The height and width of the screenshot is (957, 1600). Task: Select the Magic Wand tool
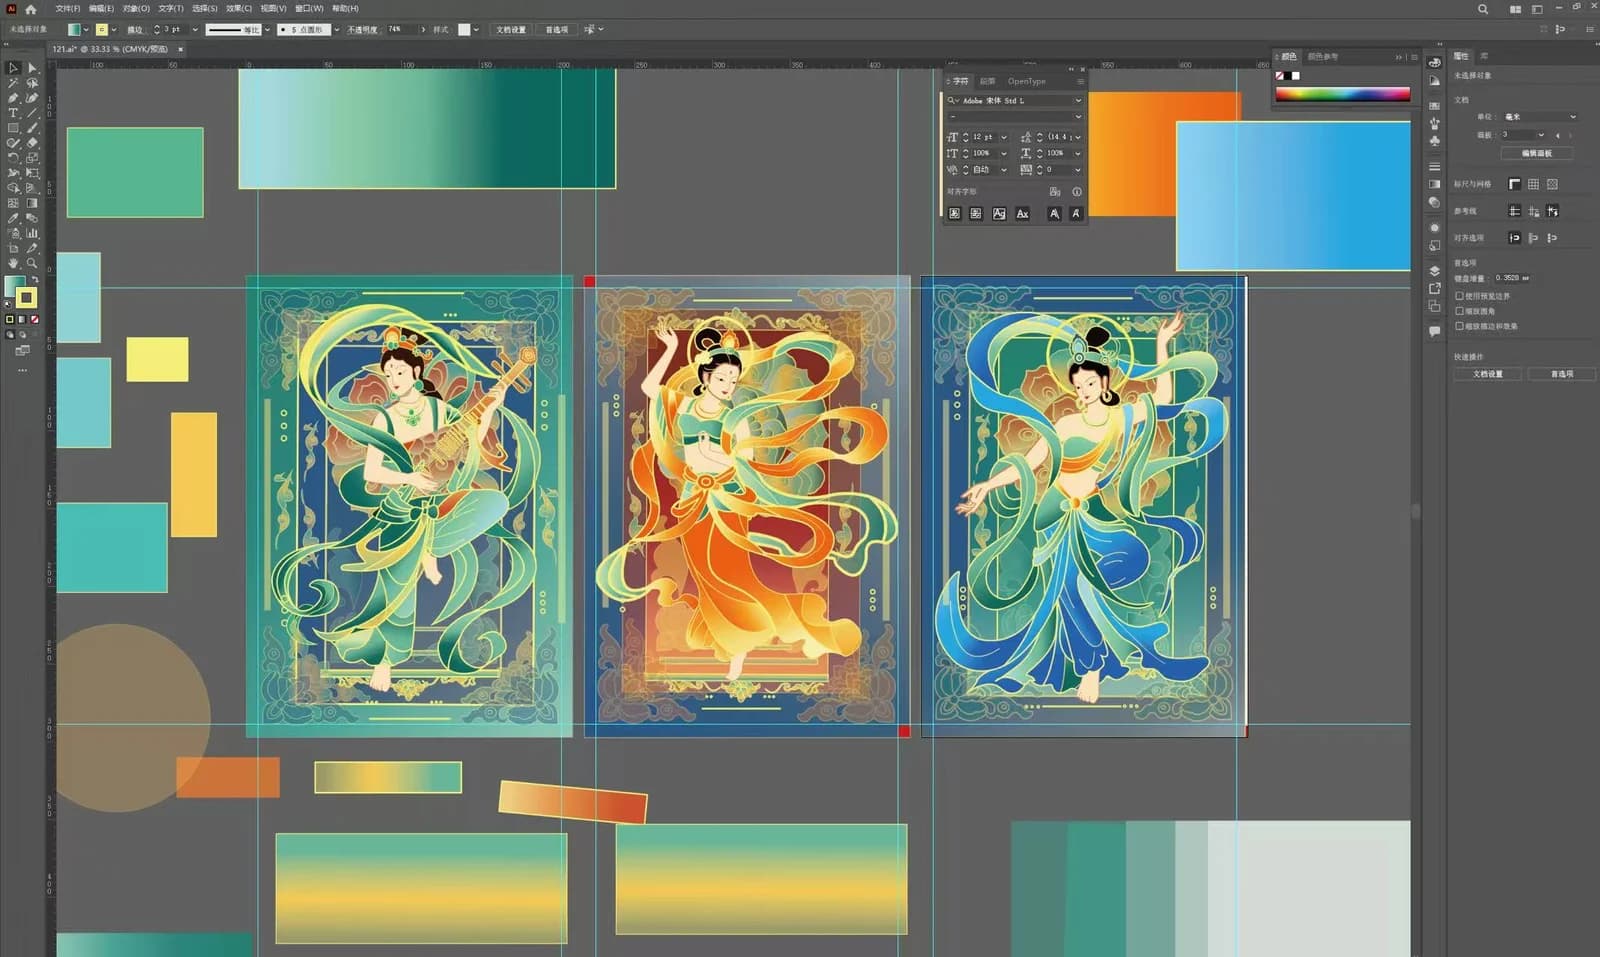[x=13, y=83]
